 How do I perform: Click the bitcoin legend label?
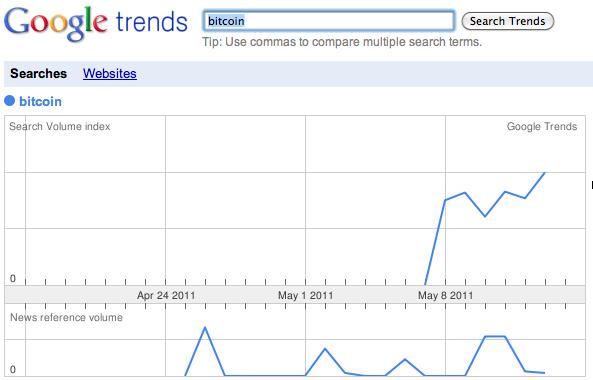pyautogui.click(x=40, y=101)
